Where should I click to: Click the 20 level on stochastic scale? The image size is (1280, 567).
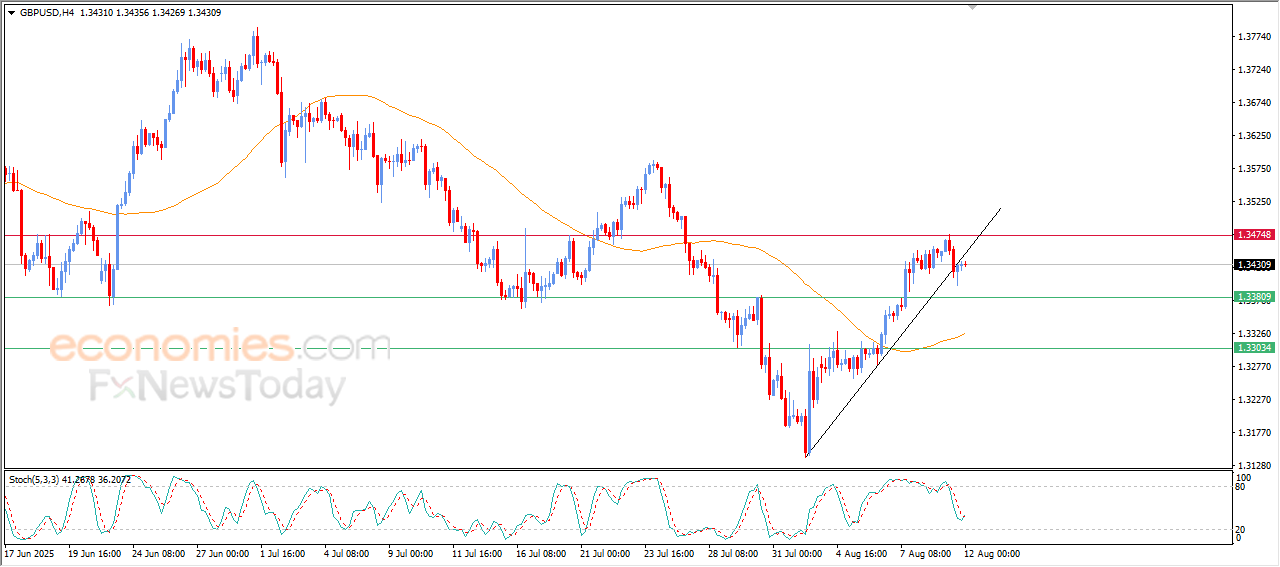(x=1242, y=528)
